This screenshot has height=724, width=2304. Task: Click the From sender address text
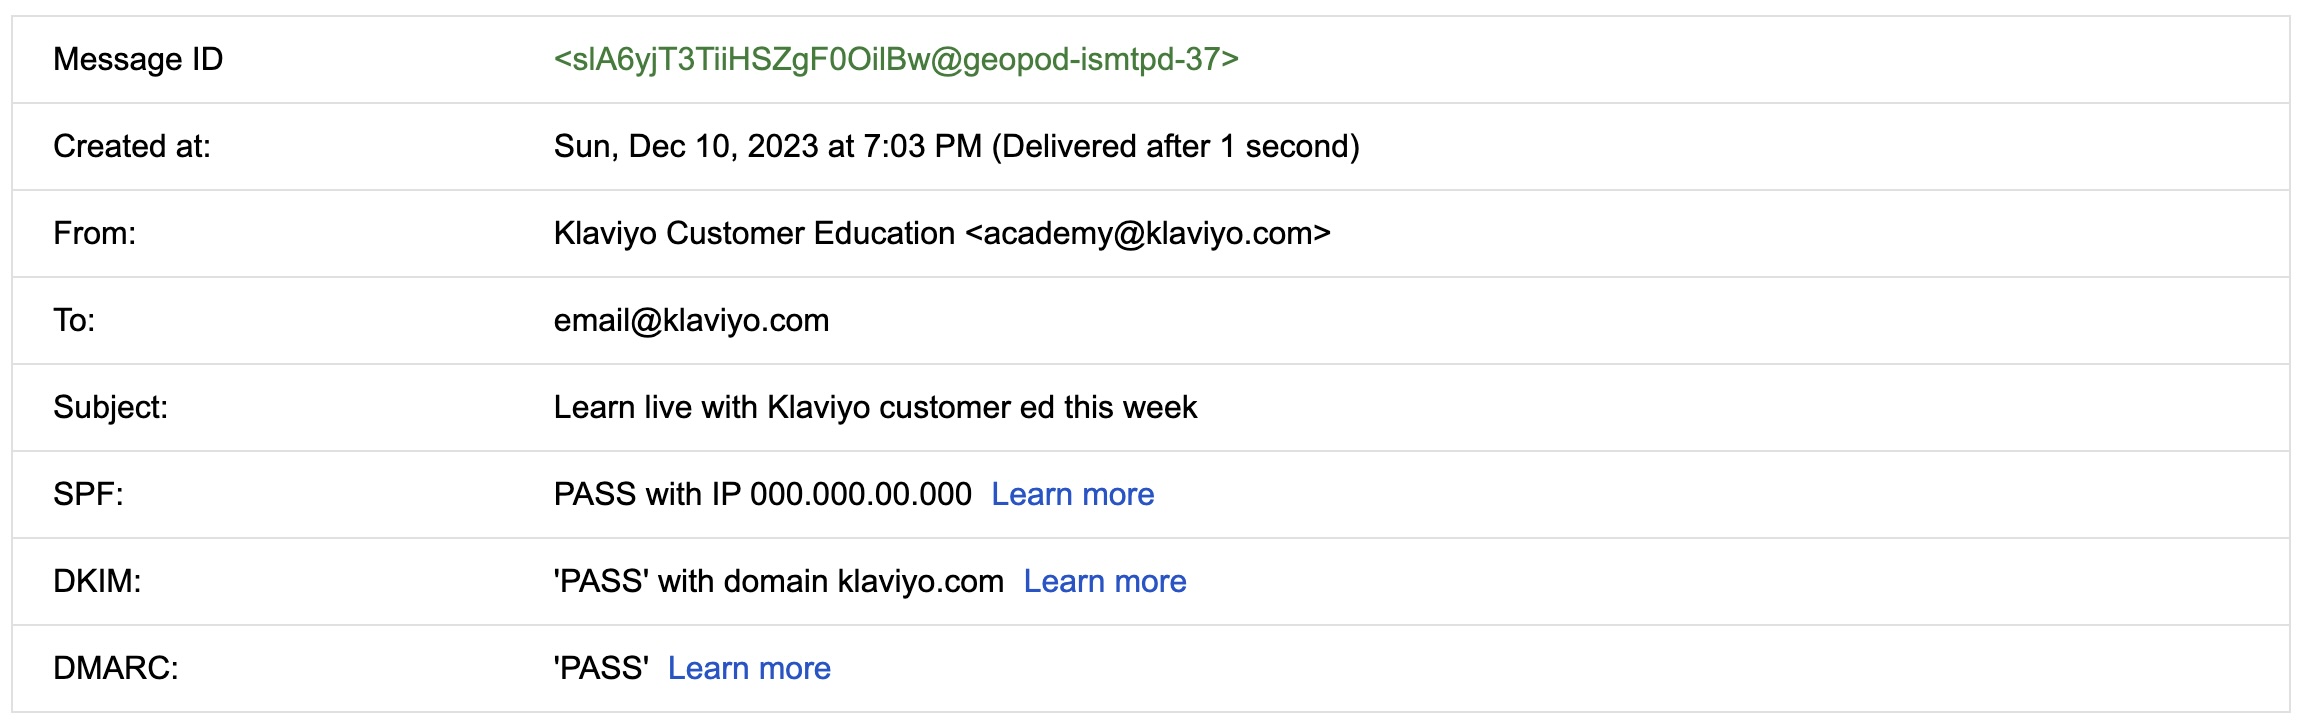coord(941,234)
